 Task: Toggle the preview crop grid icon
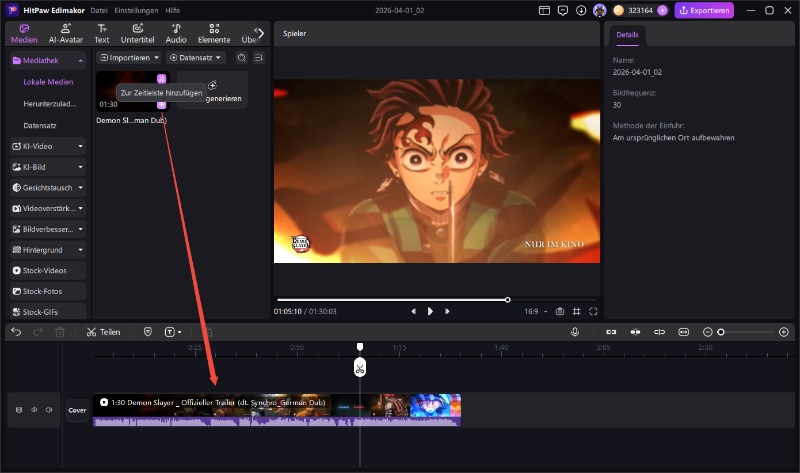(x=577, y=311)
